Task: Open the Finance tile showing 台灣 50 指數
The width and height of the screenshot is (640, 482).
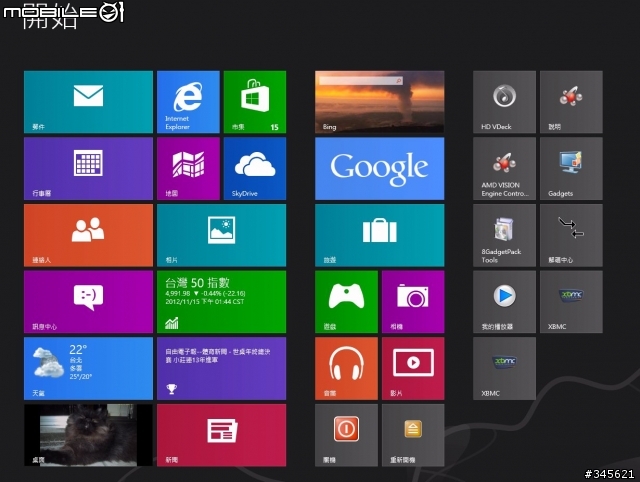Action: coord(222,302)
